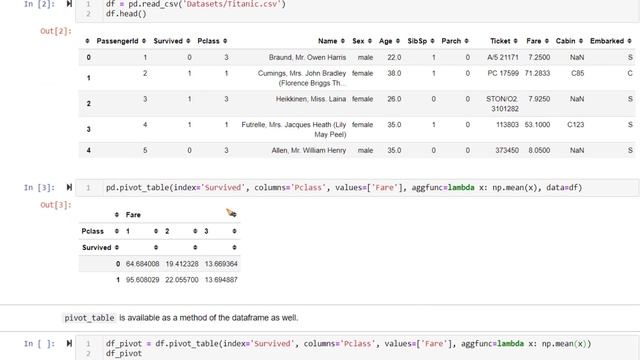Run the In [3] pd.pivot_table cell
The width and height of the screenshot is (640, 360).
pos(69,187)
